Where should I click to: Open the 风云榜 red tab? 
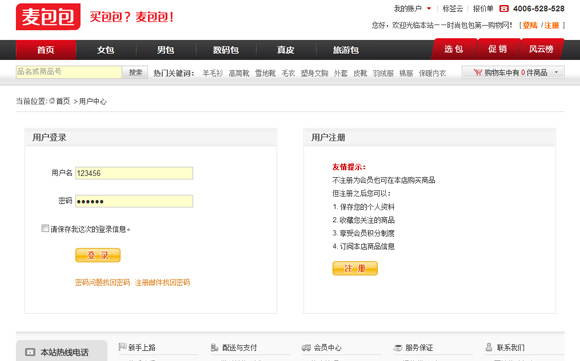(541, 49)
